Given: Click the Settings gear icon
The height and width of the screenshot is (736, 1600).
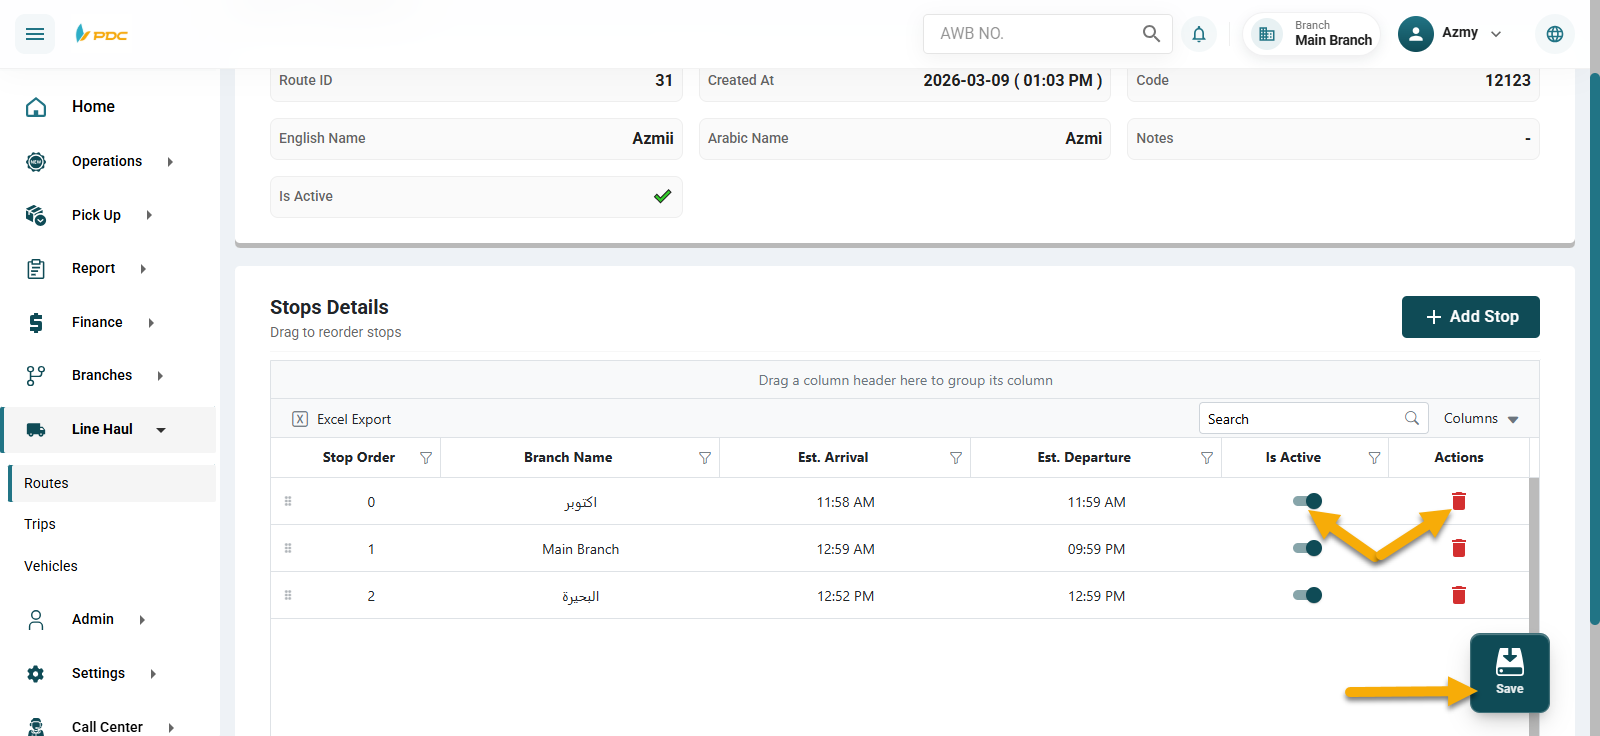Looking at the screenshot, I should click(x=36, y=674).
